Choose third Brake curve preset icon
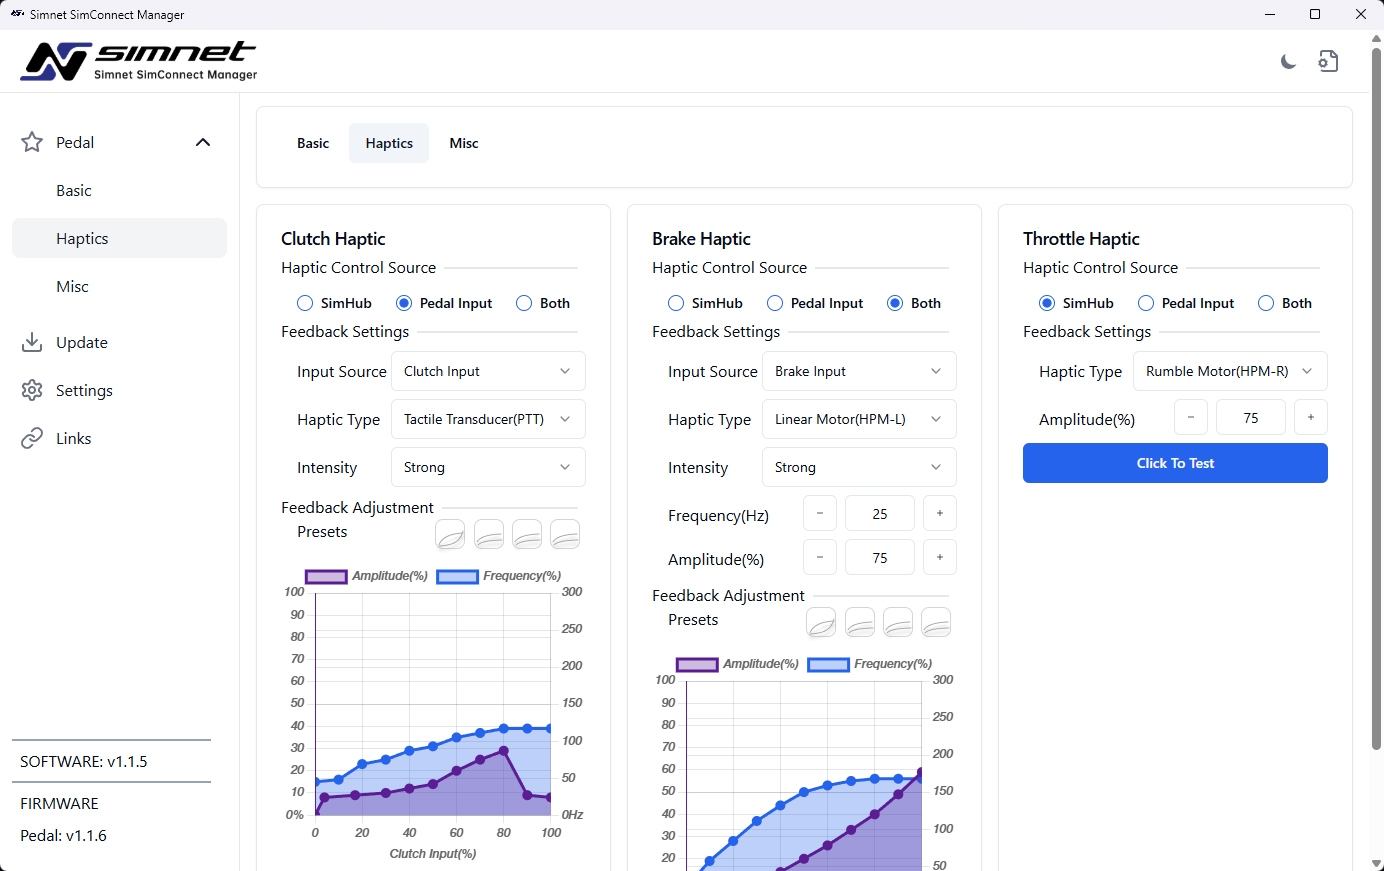Image resolution: width=1384 pixels, height=871 pixels. pyautogui.click(x=898, y=623)
